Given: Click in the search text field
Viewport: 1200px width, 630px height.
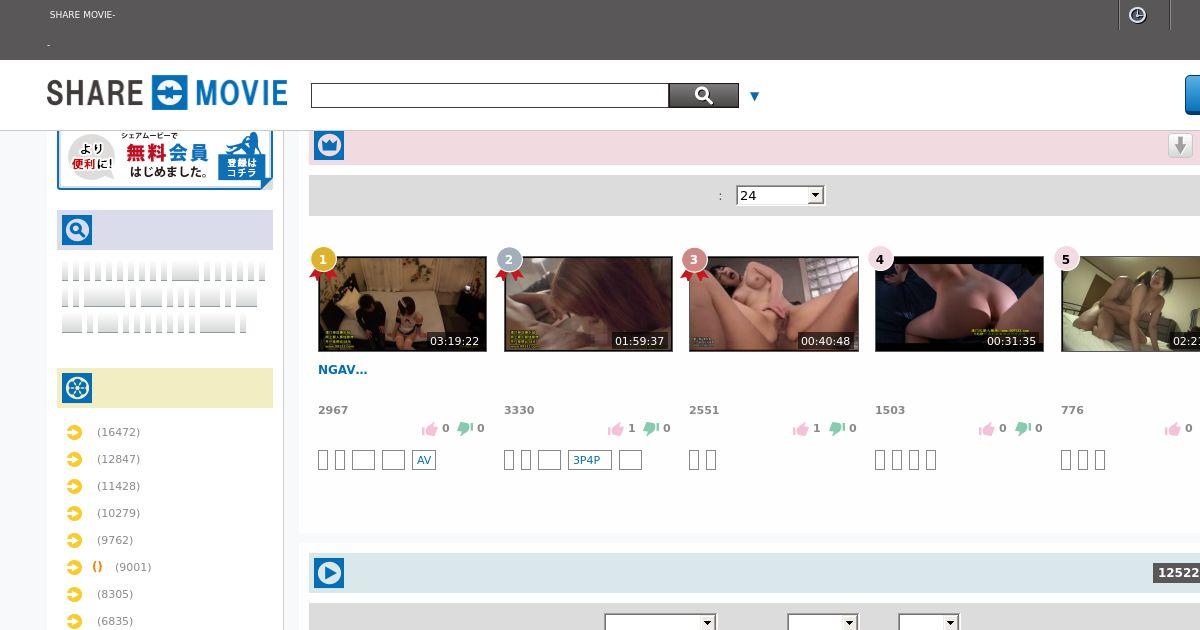Looking at the screenshot, I should pos(490,95).
